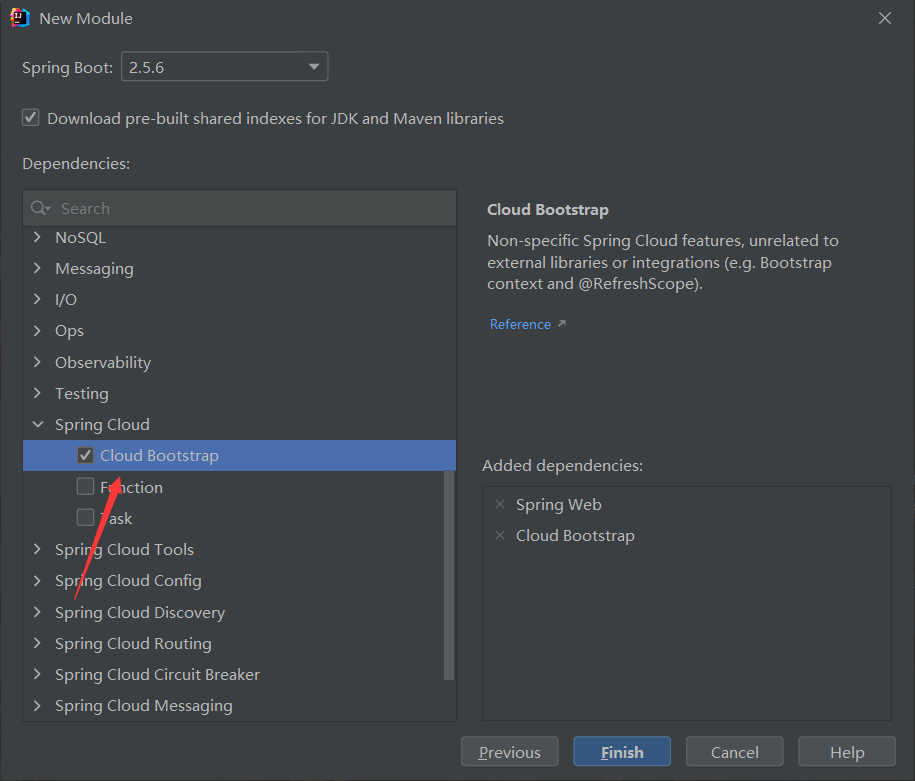Expand Spring Cloud Routing category chevron
The image size is (915, 781).
37,643
